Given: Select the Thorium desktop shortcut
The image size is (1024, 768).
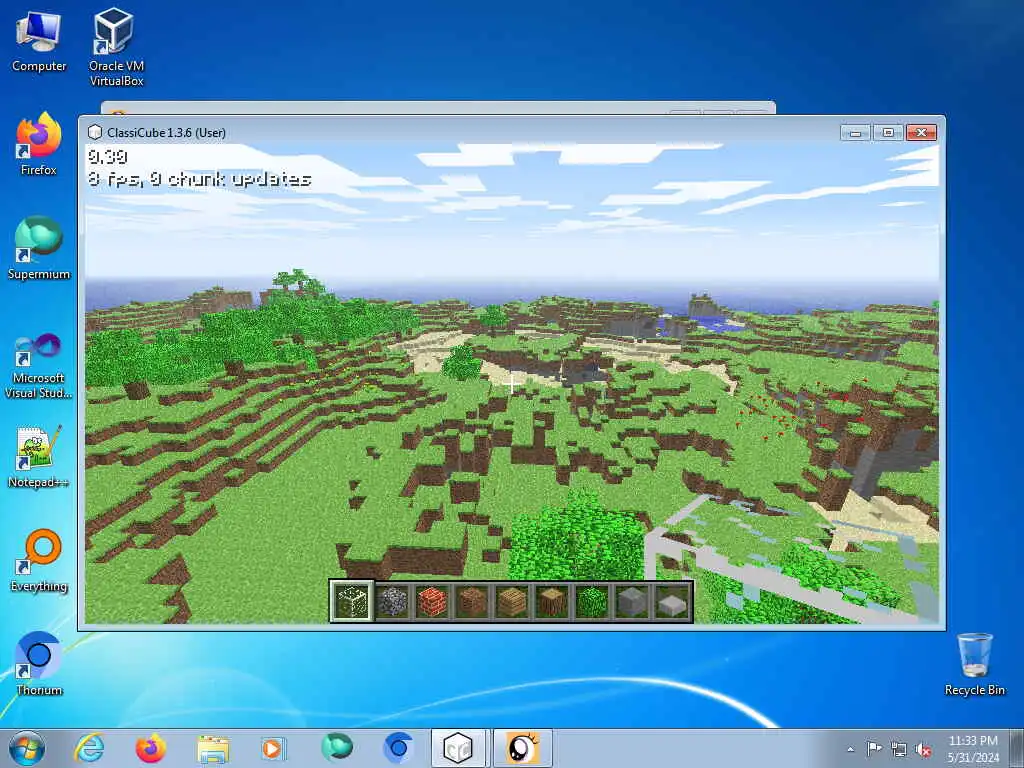Looking at the screenshot, I should pyautogui.click(x=39, y=664).
